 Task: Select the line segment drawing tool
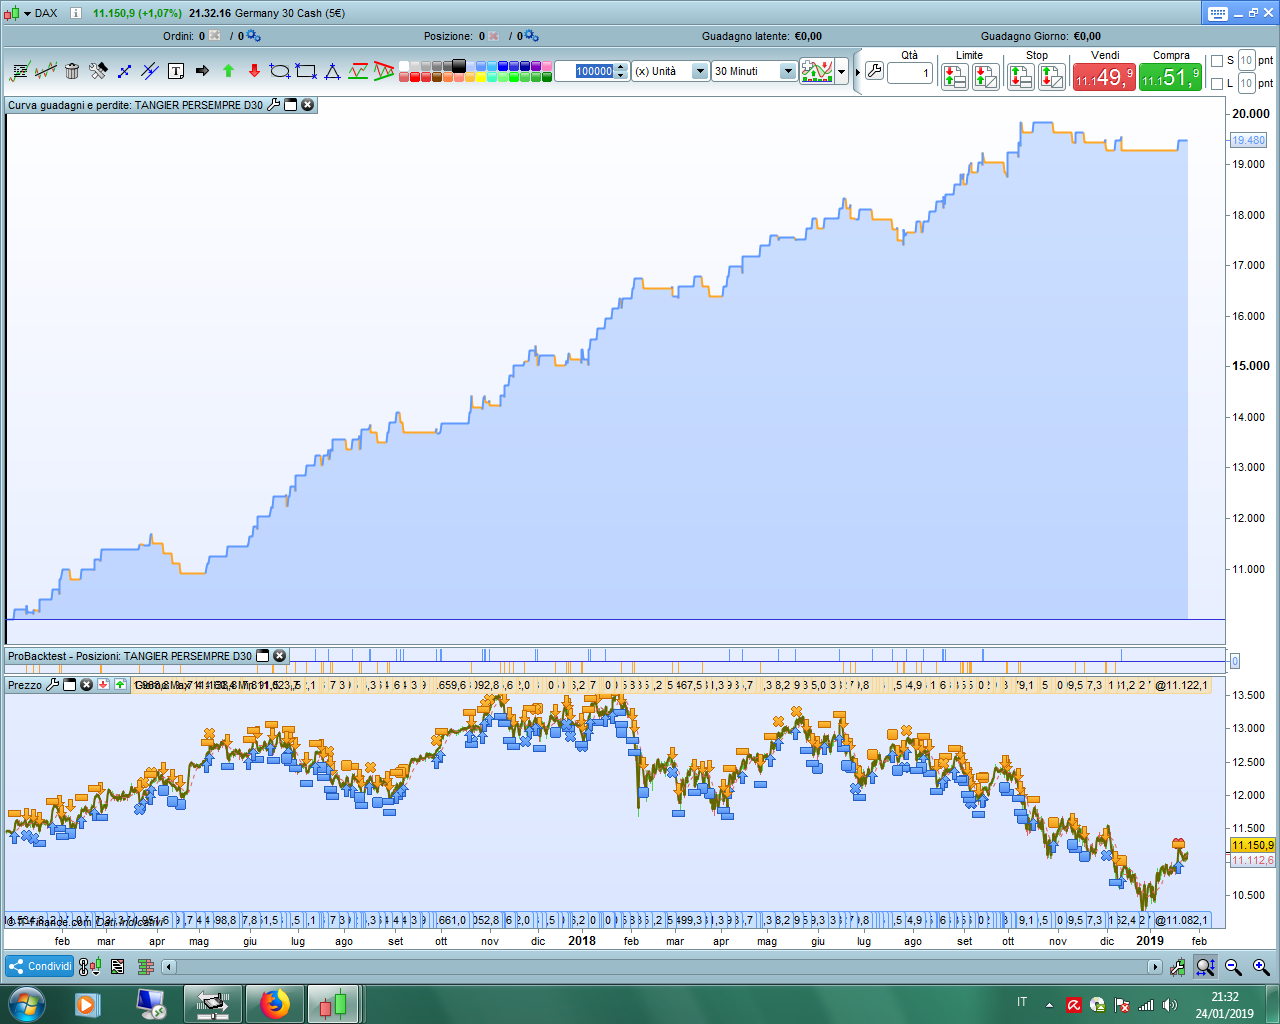124,71
